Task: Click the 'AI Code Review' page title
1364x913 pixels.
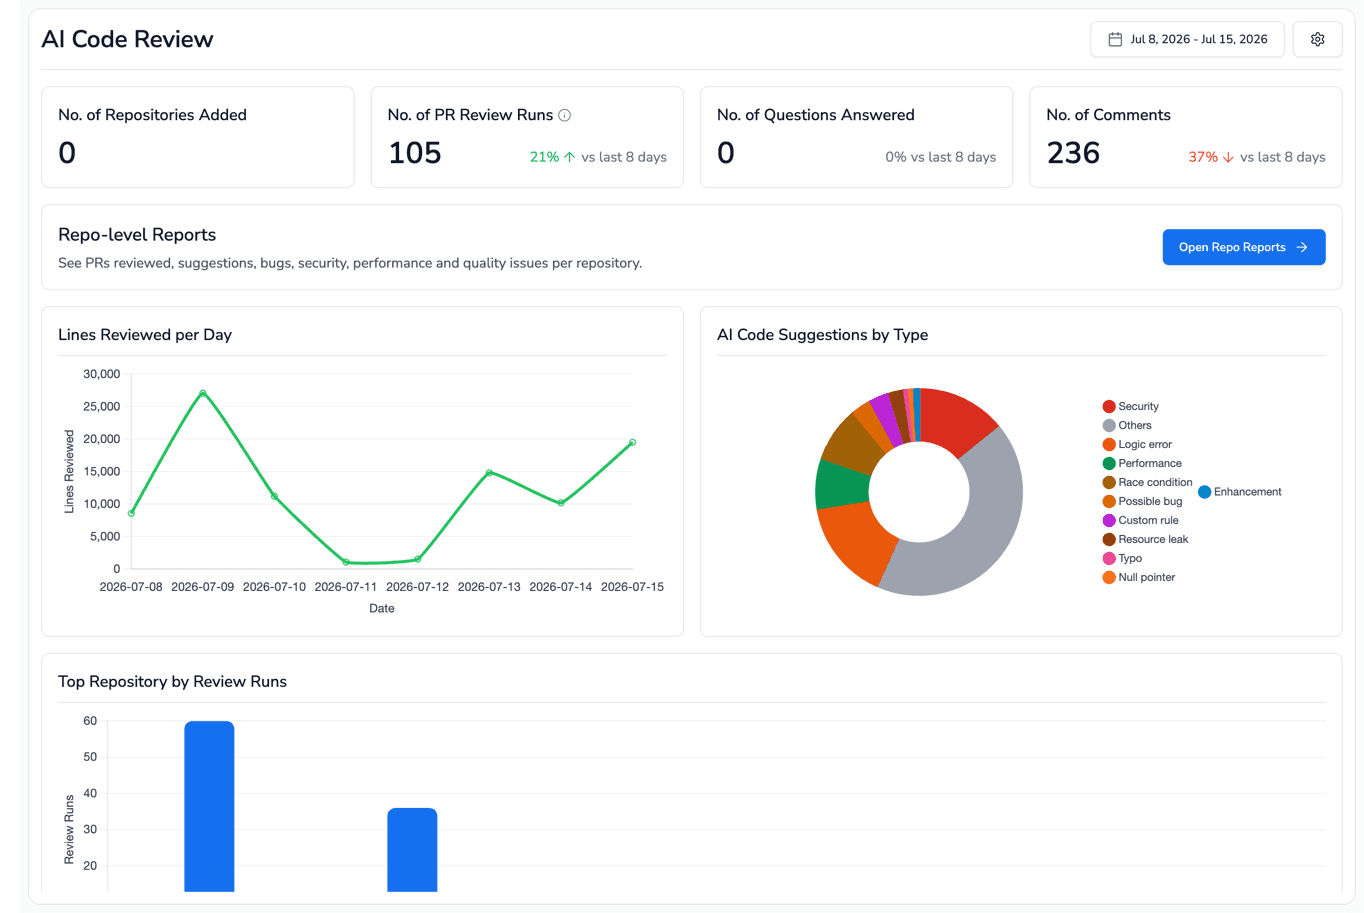Action: [x=127, y=39]
